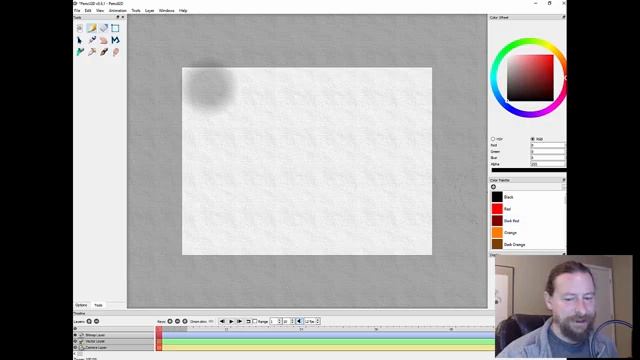Select the black arrow Move tool
Screen dimensions: 640x360
pos(80,40)
